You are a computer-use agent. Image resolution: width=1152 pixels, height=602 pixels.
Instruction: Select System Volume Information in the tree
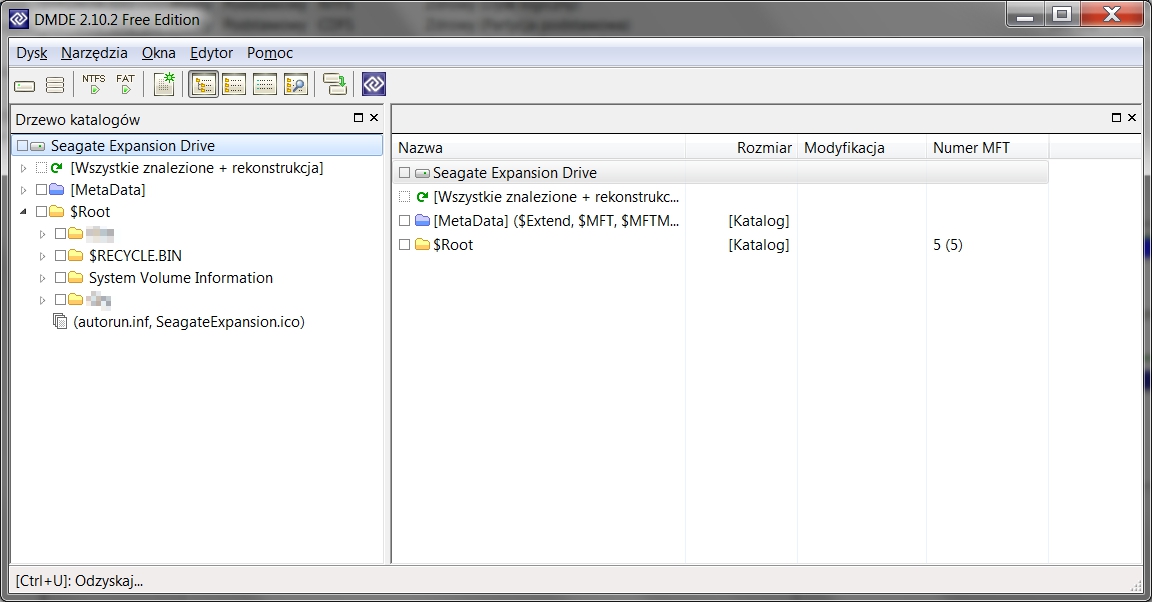coord(181,278)
